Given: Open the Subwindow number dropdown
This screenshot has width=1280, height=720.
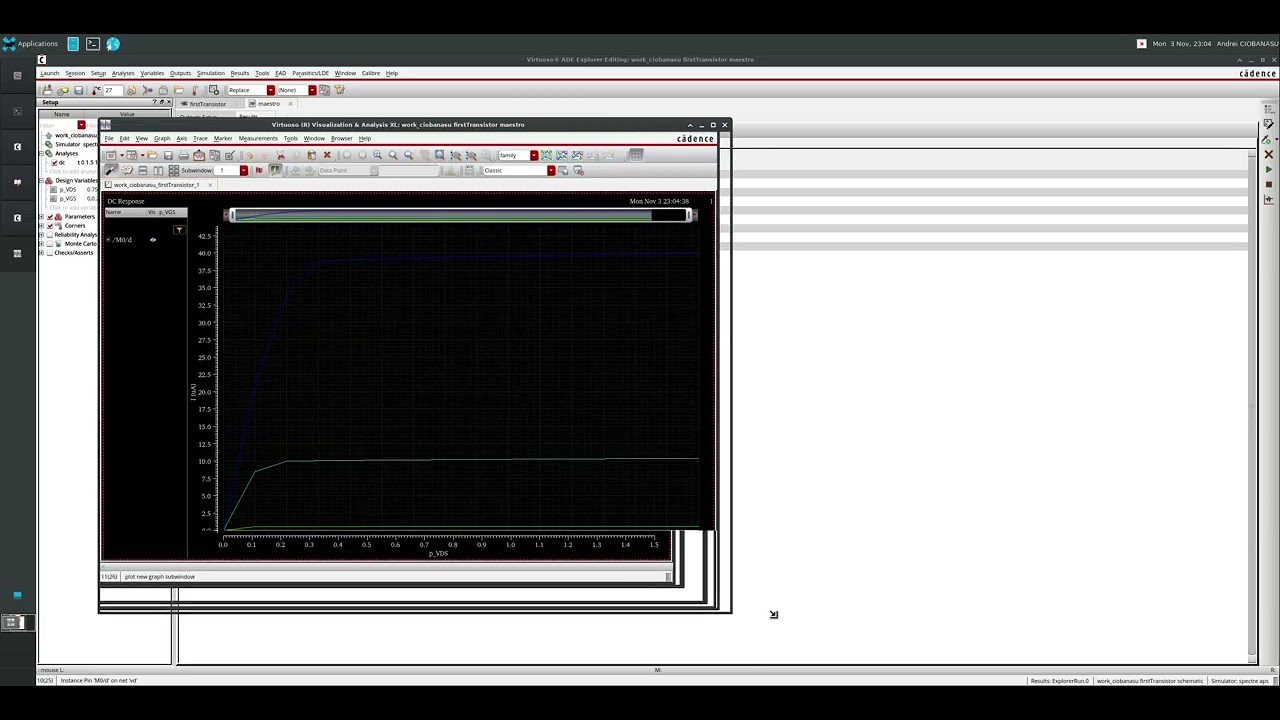Looking at the screenshot, I should [x=243, y=170].
